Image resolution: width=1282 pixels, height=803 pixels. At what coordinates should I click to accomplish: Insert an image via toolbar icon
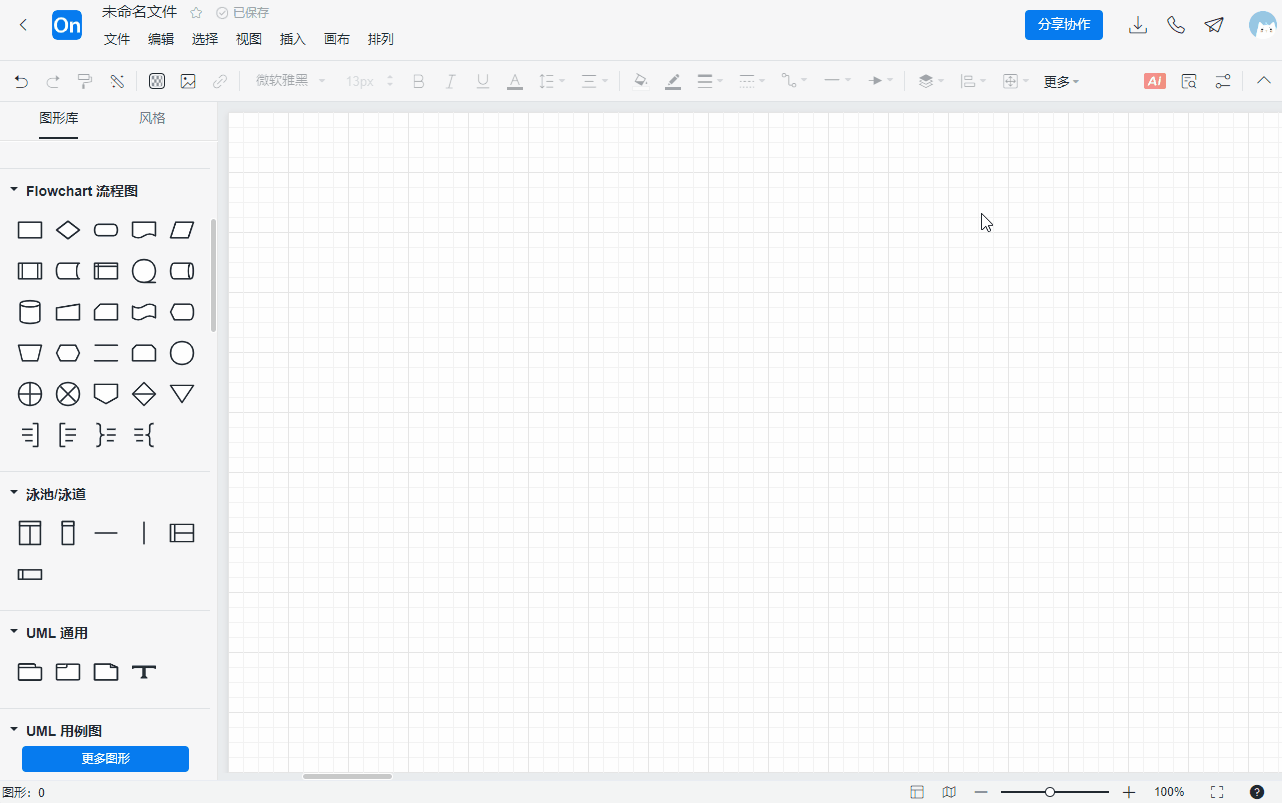(188, 81)
